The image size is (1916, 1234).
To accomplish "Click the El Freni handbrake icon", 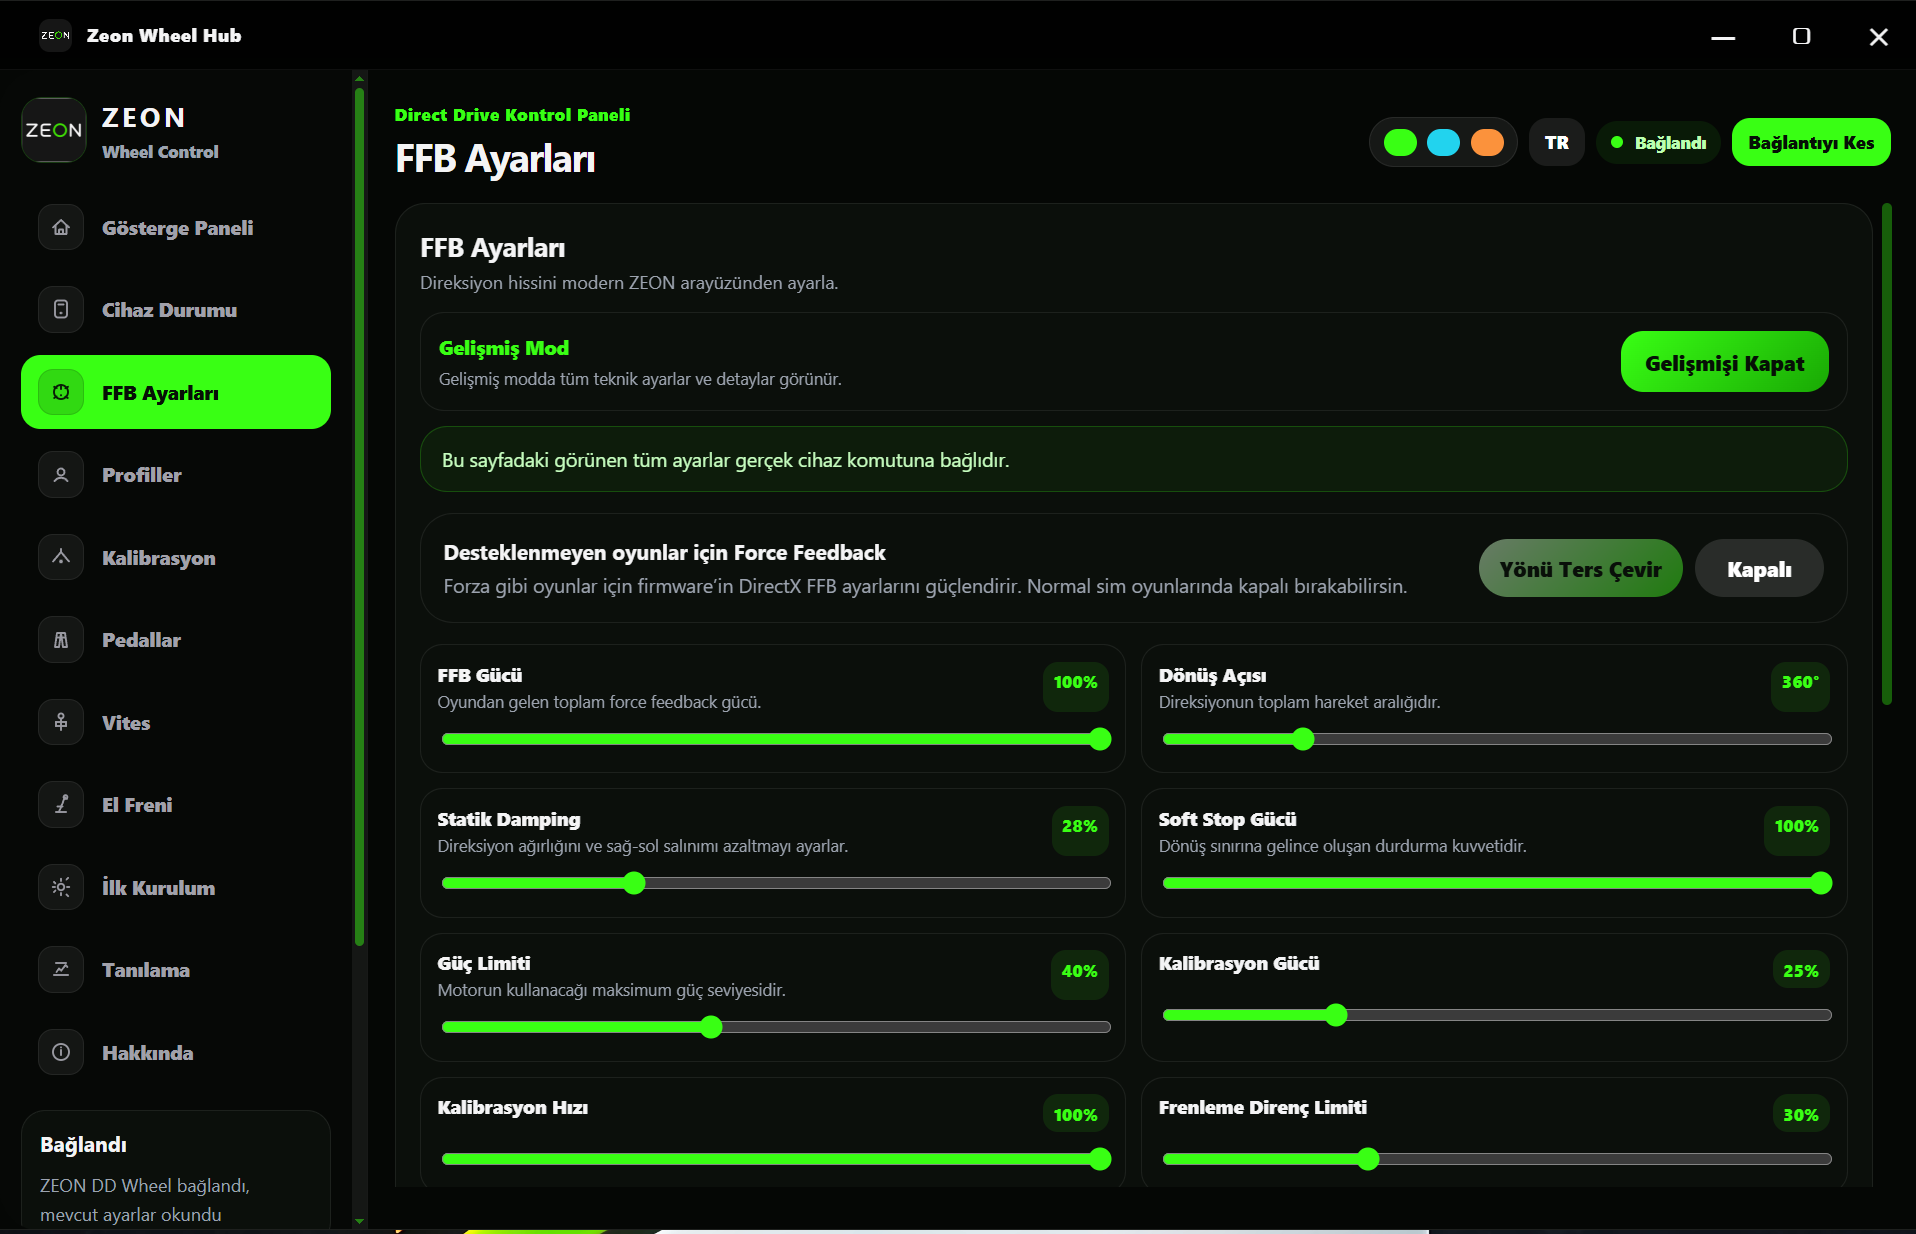I will coord(61,805).
